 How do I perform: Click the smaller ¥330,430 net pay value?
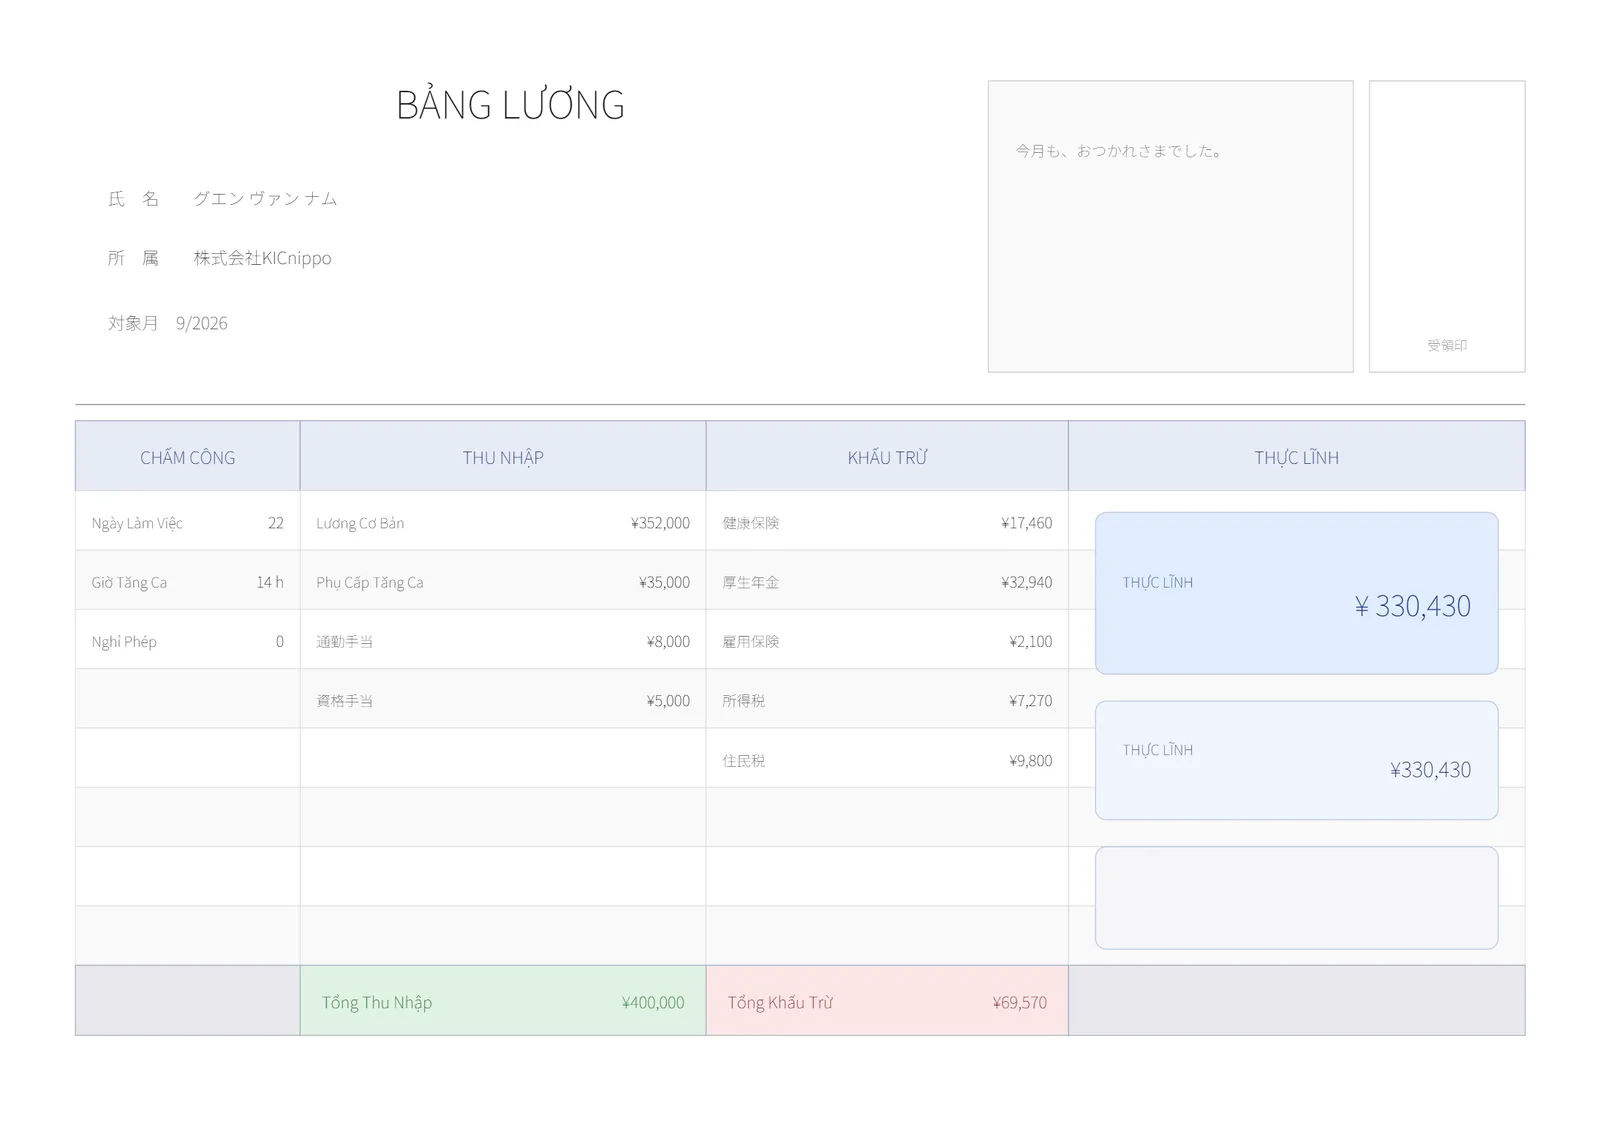pos(1430,770)
